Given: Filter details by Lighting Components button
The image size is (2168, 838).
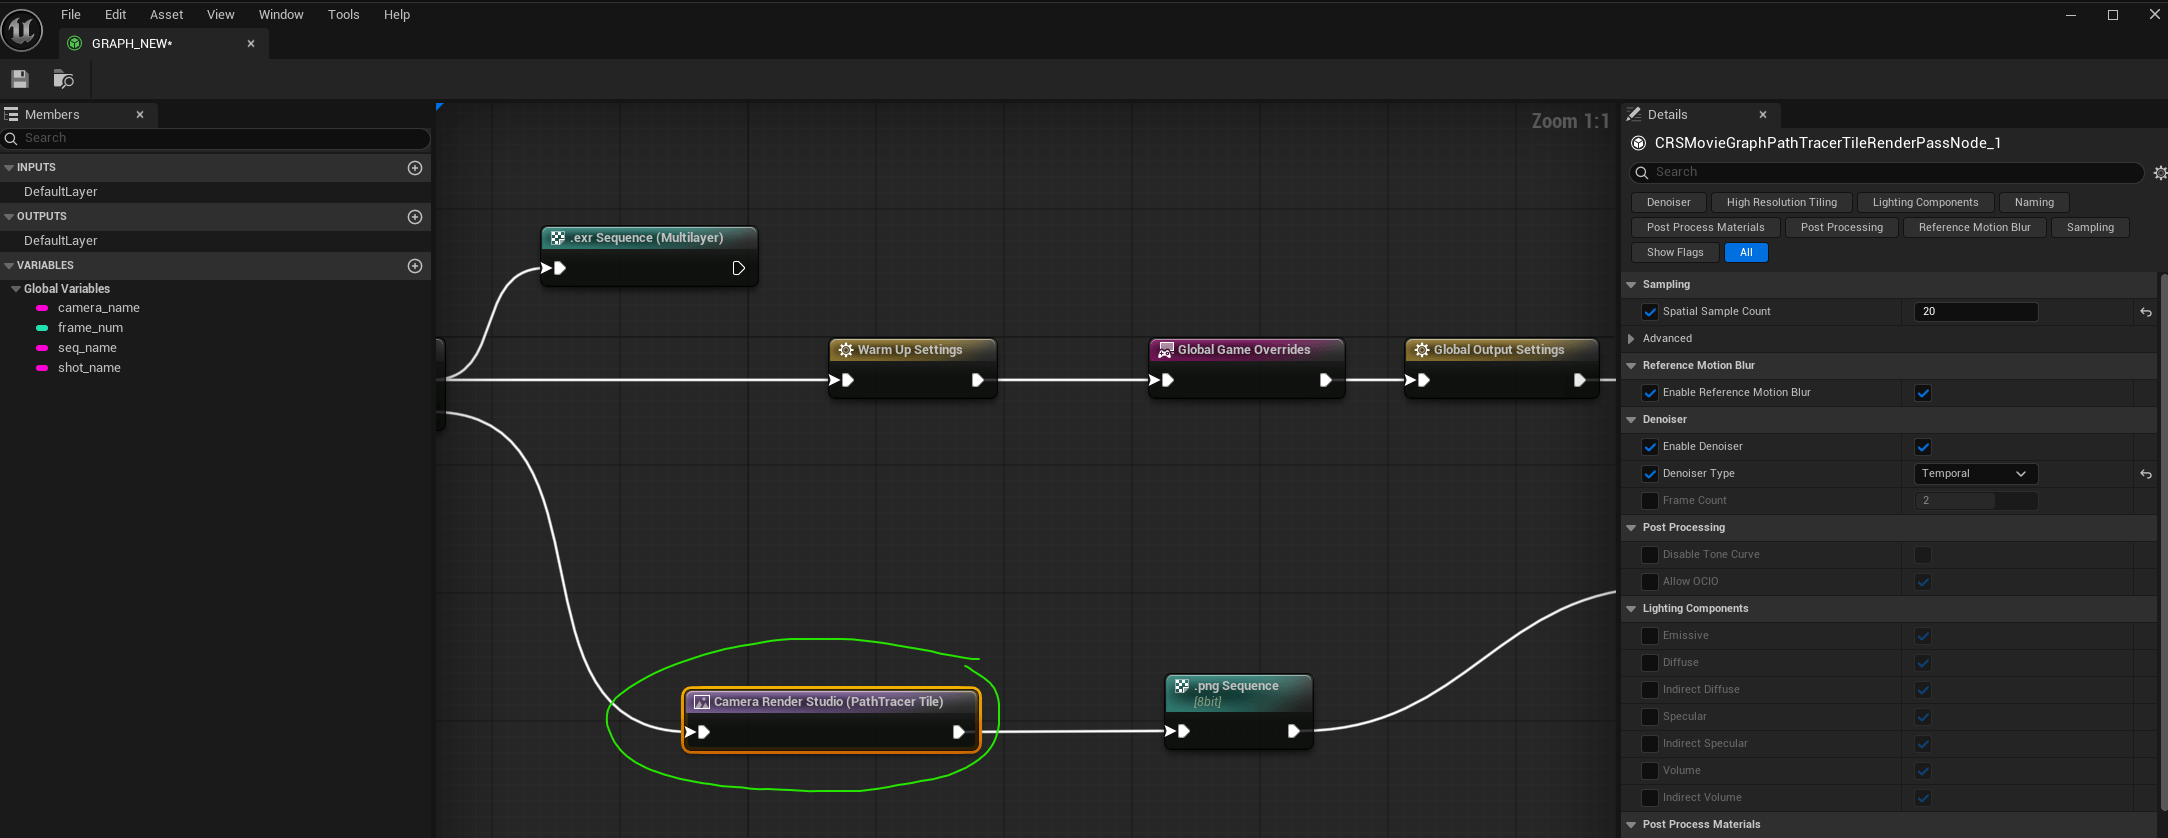Looking at the screenshot, I should (1926, 202).
